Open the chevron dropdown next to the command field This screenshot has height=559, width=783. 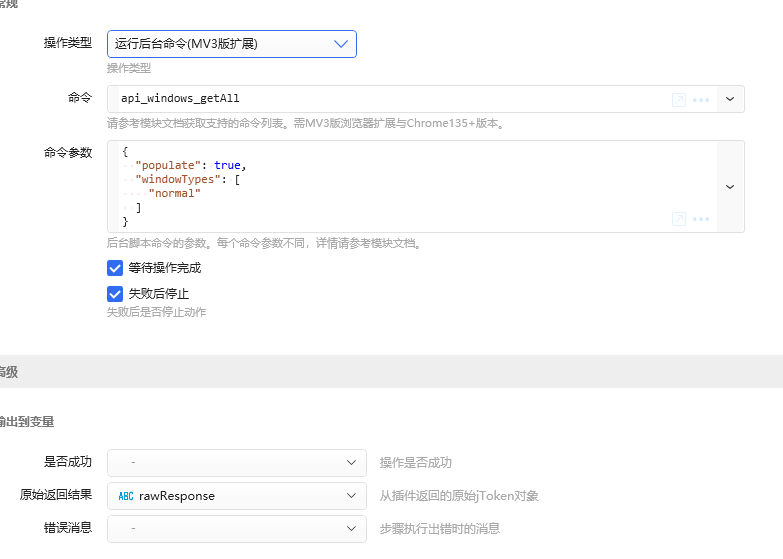[x=730, y=99]
